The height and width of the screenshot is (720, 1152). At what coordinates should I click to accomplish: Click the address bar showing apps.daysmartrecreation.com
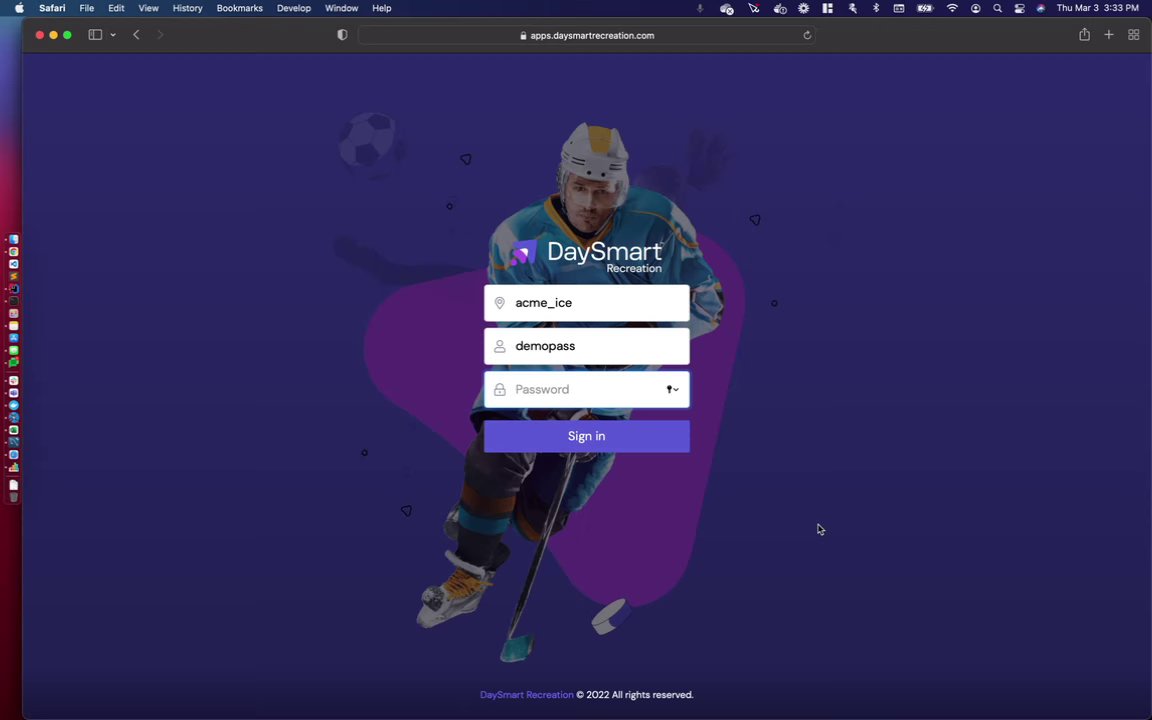[x=586, y=35]
